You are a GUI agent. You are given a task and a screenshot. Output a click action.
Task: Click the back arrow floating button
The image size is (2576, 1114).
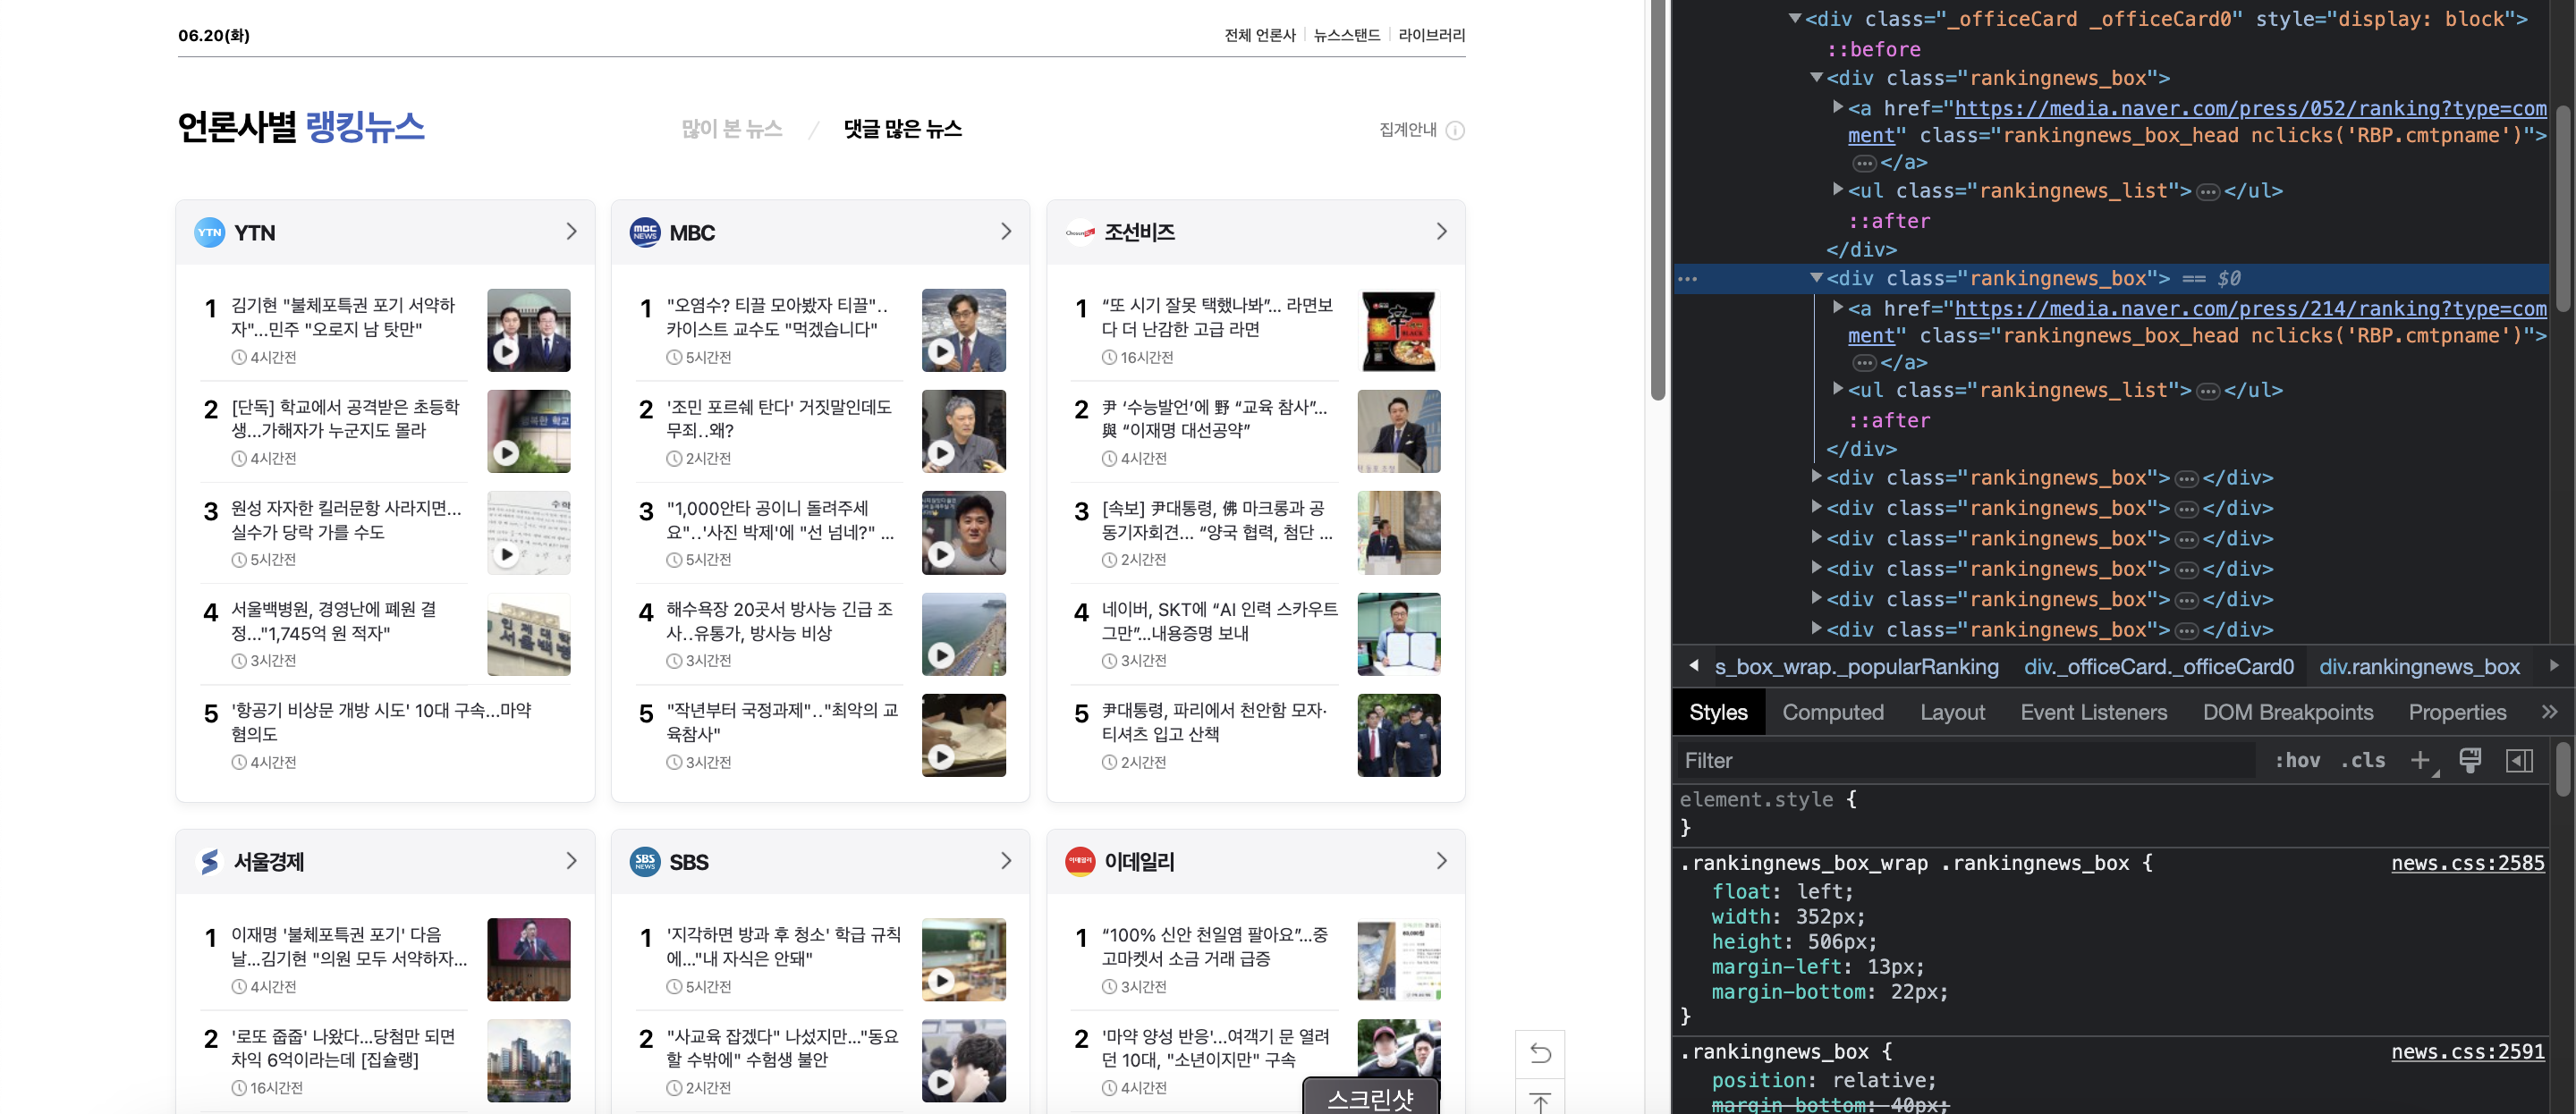(1540, 1053)
